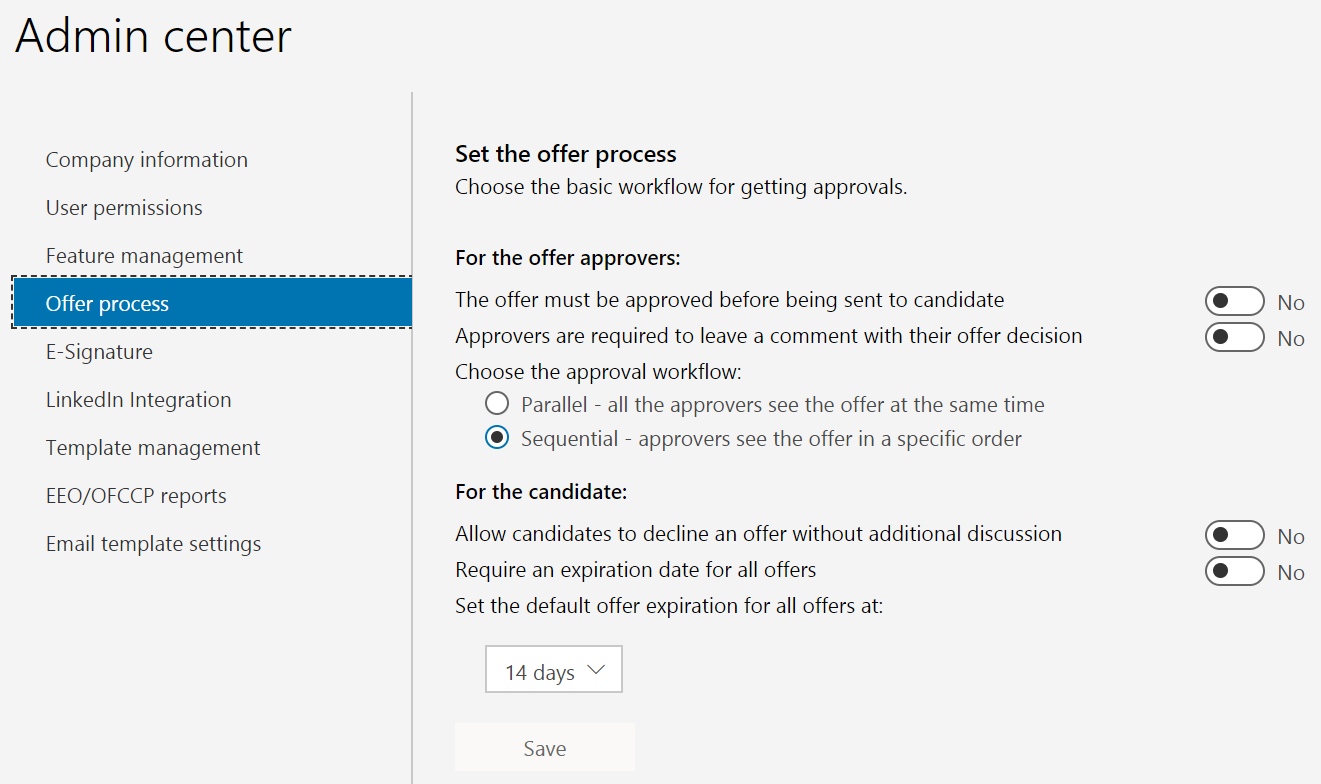Viewport: 1321px width, 784px height.
Task: Open Company information settings
Action: point(146,159)
